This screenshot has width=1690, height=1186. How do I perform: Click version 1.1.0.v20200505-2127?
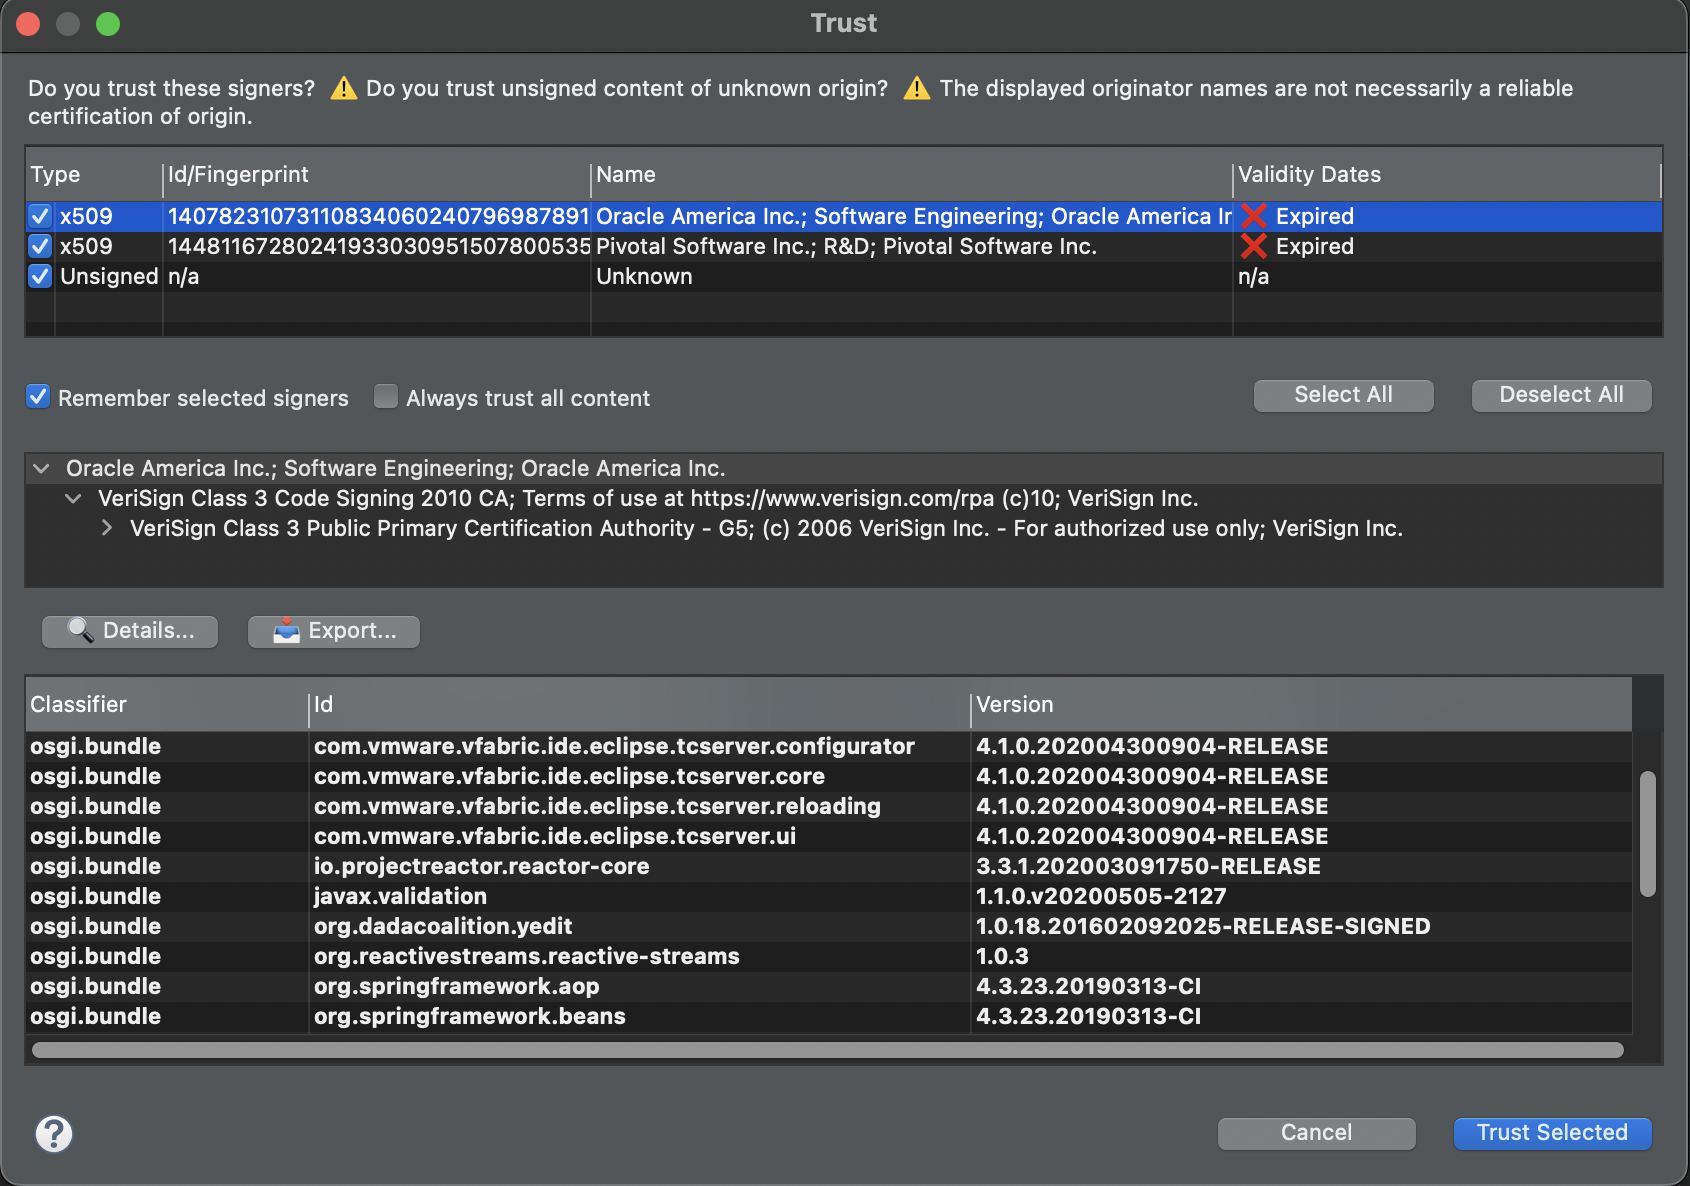1101,896
